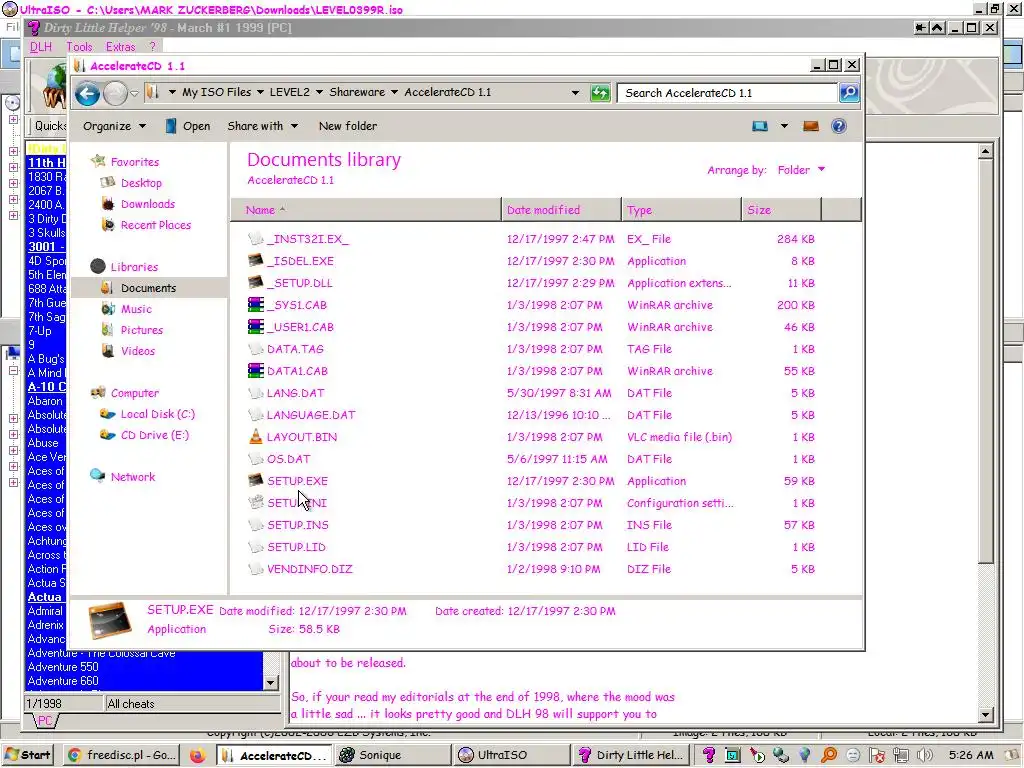This screenshot has width=1024, height=768.
Task: Click the large SETUP.EXE preview thumbnail
Action: click(110, 620)
